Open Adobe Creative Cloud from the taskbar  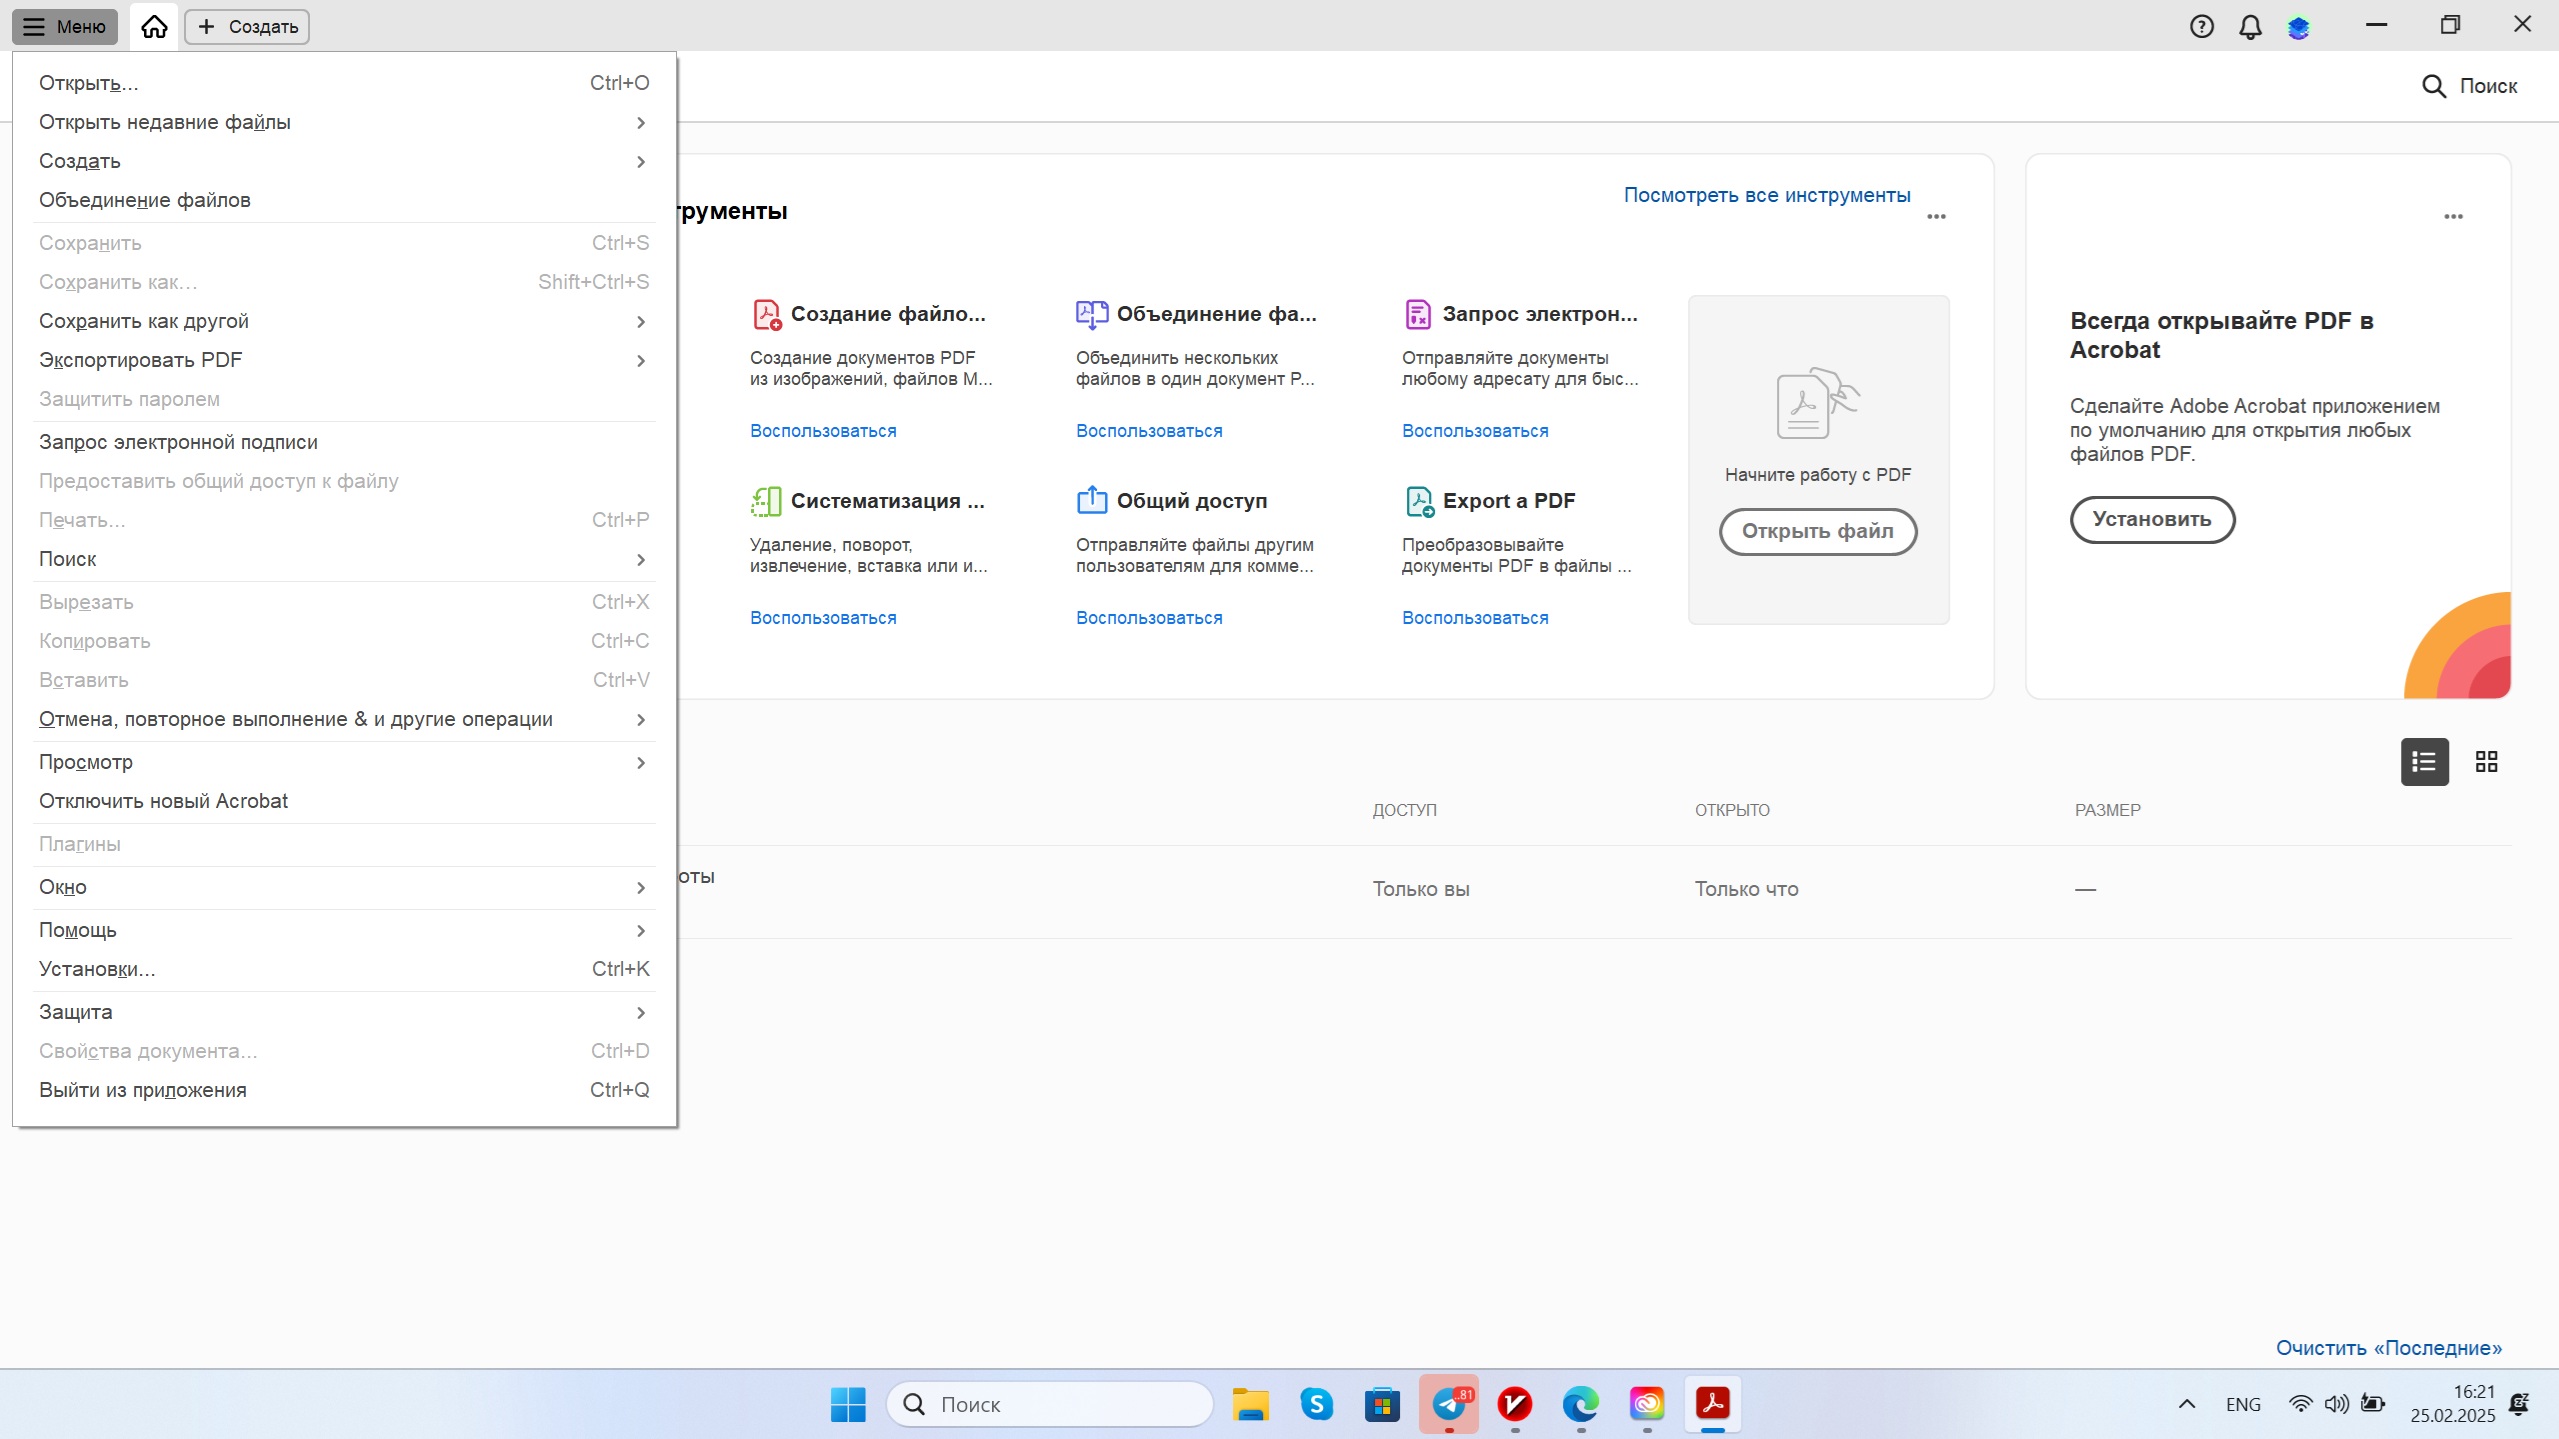pos(1647,1404)
